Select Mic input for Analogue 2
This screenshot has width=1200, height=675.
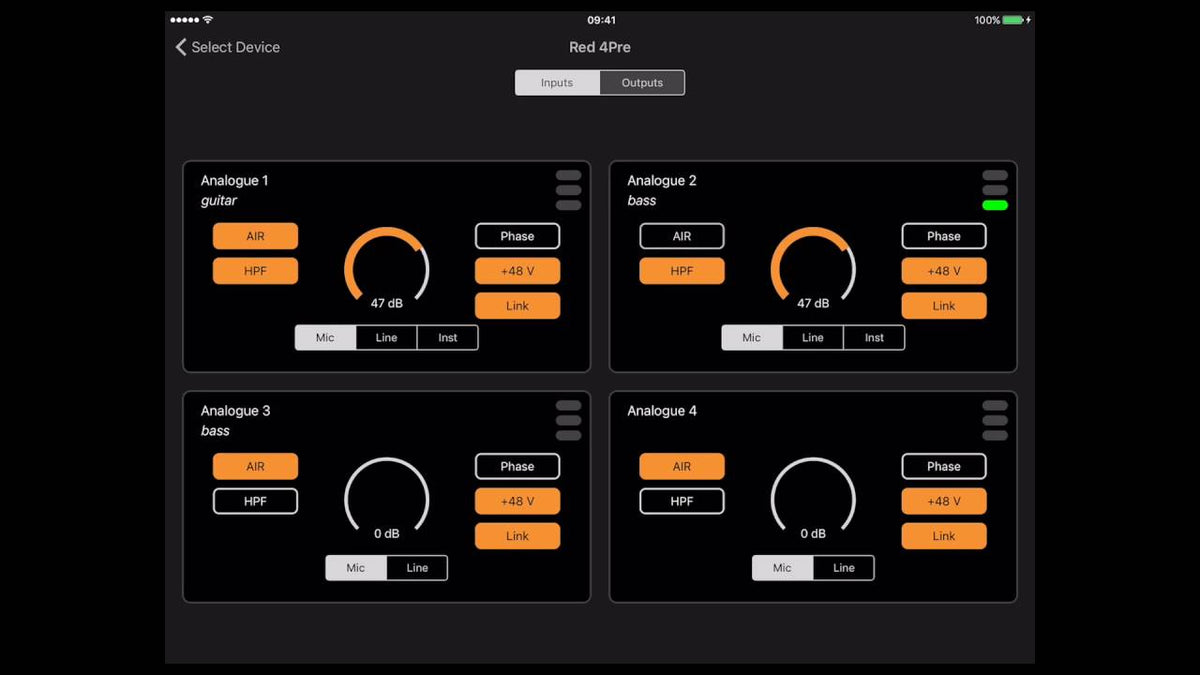pos(752,338)
